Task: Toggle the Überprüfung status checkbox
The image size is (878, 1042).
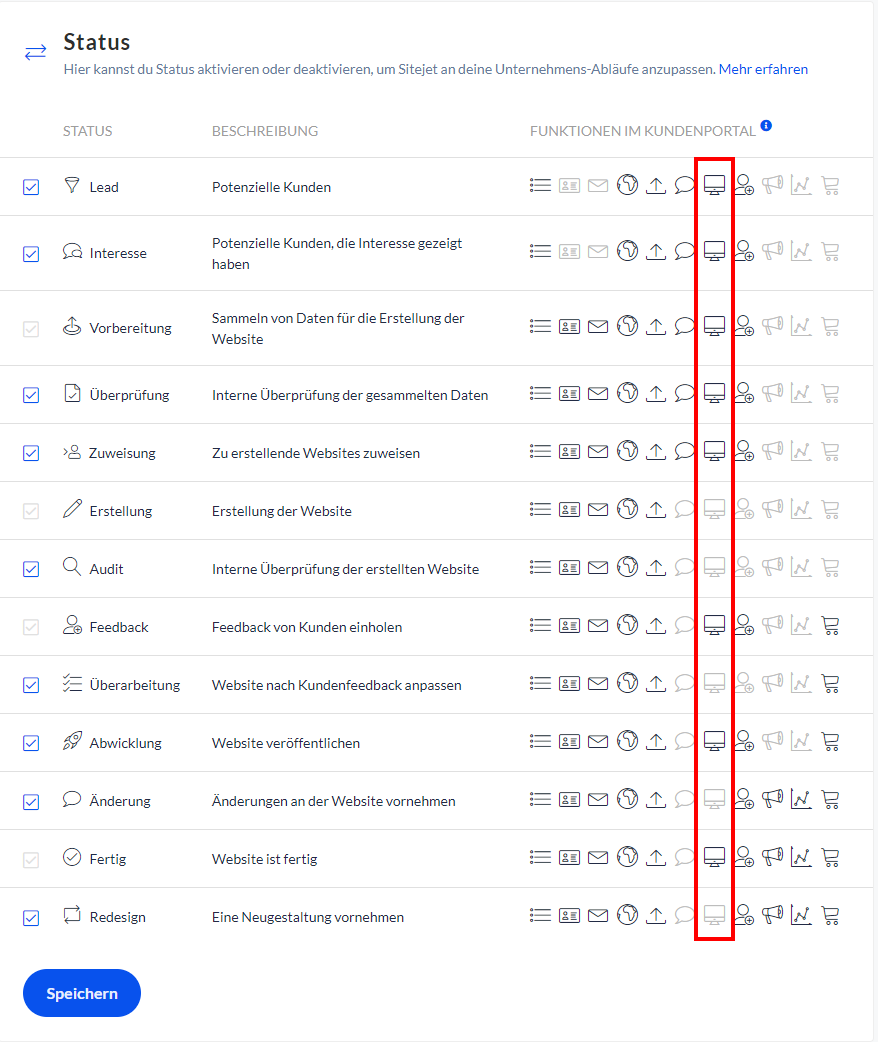Action: [x=31, y=395]
